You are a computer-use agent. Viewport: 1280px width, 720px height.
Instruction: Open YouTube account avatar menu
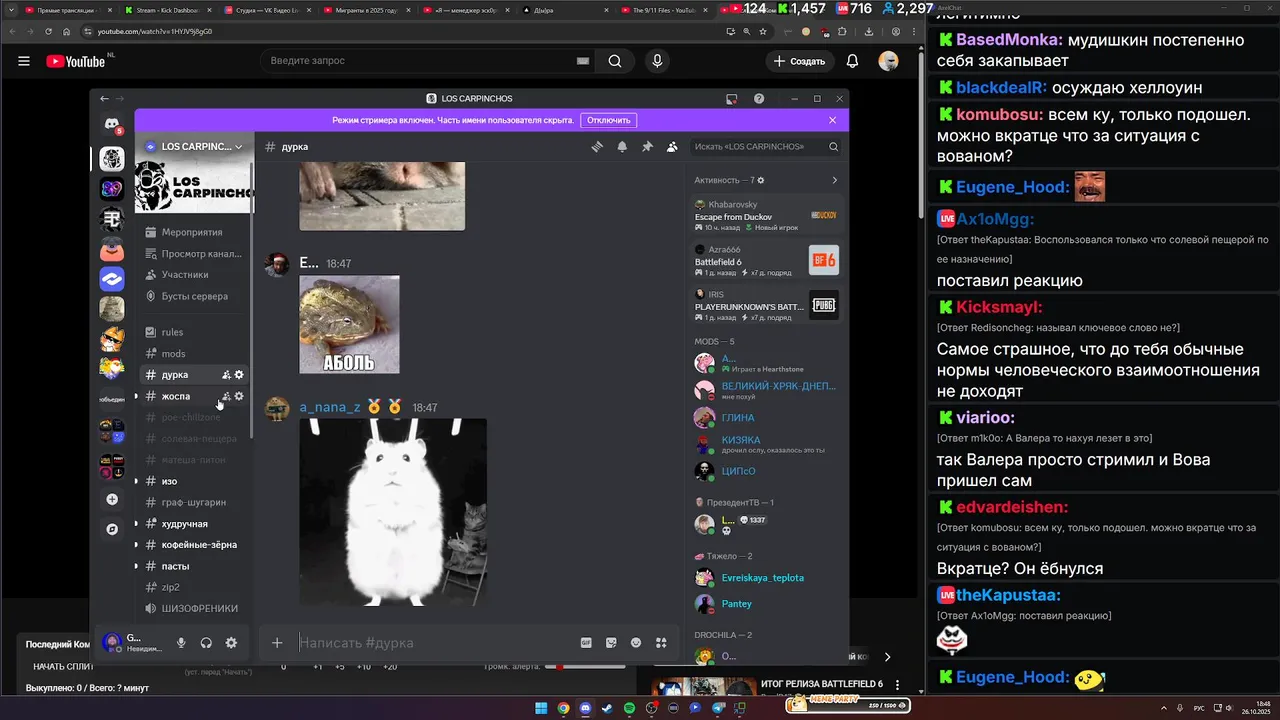click(x=888, y=61)
